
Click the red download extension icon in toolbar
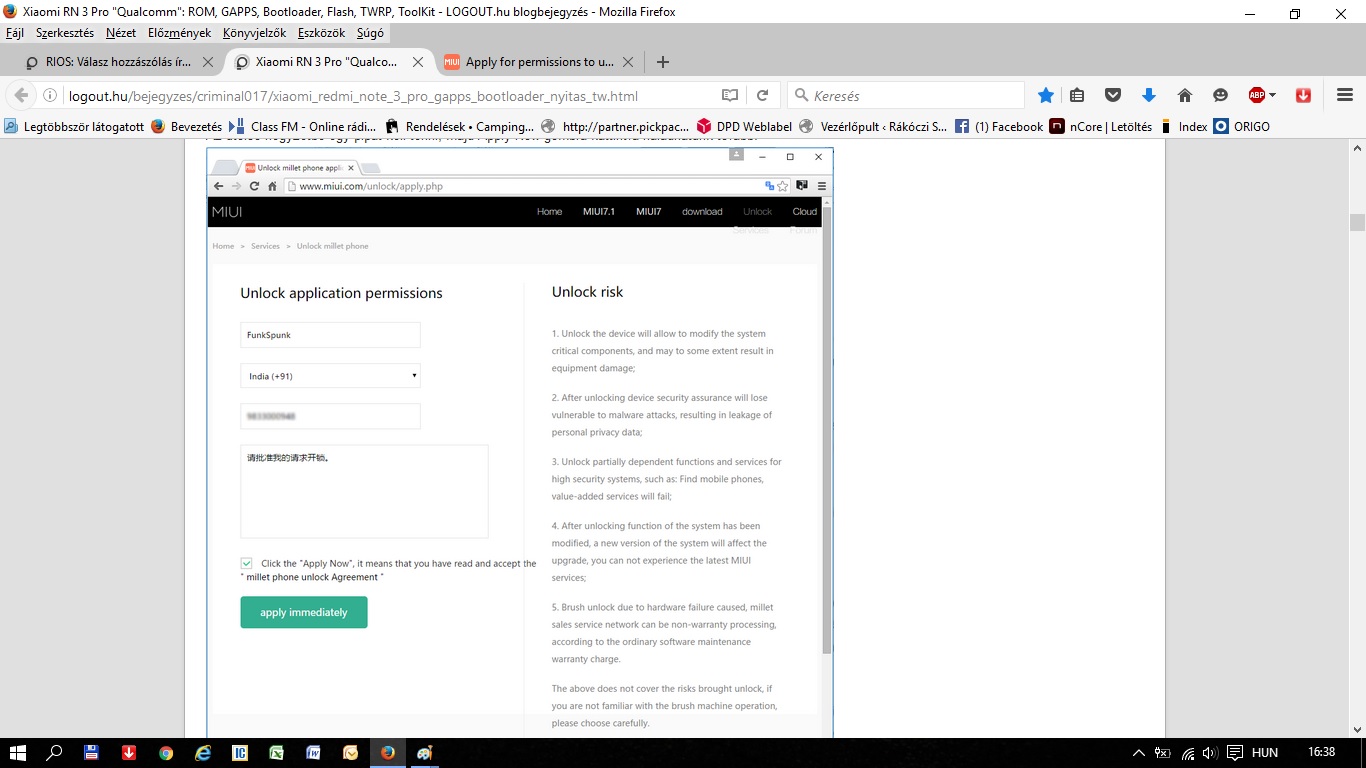(1303, 95)
